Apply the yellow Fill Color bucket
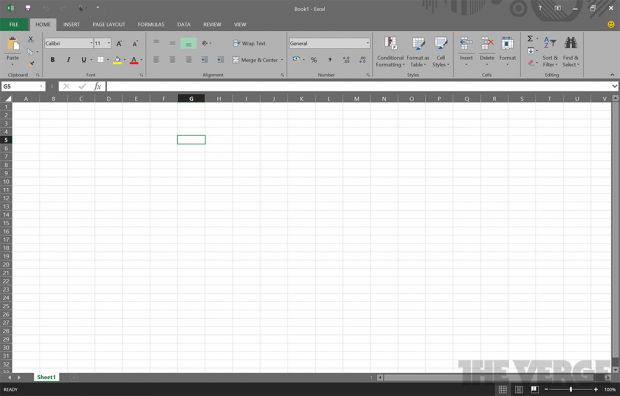This screenshot has height=396, width=620. [117, 60]
